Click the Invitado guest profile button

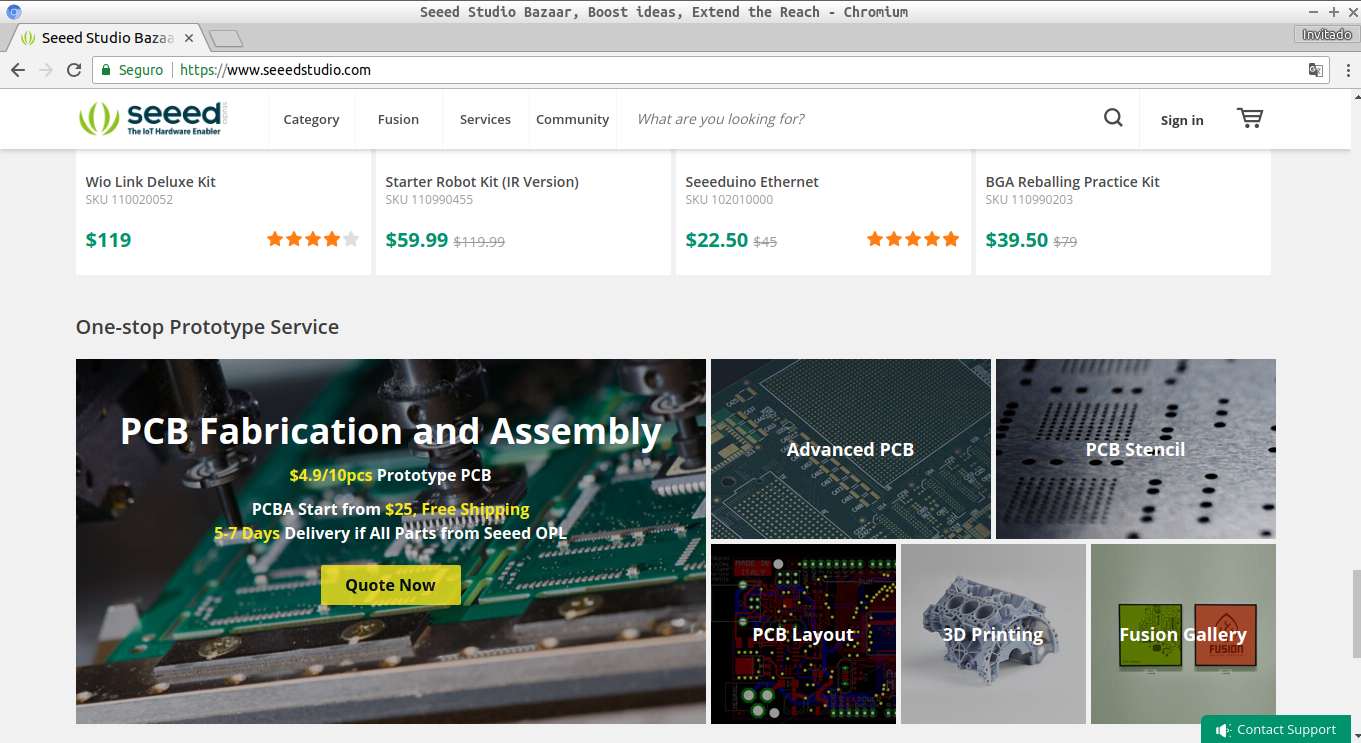[1326, 35]
